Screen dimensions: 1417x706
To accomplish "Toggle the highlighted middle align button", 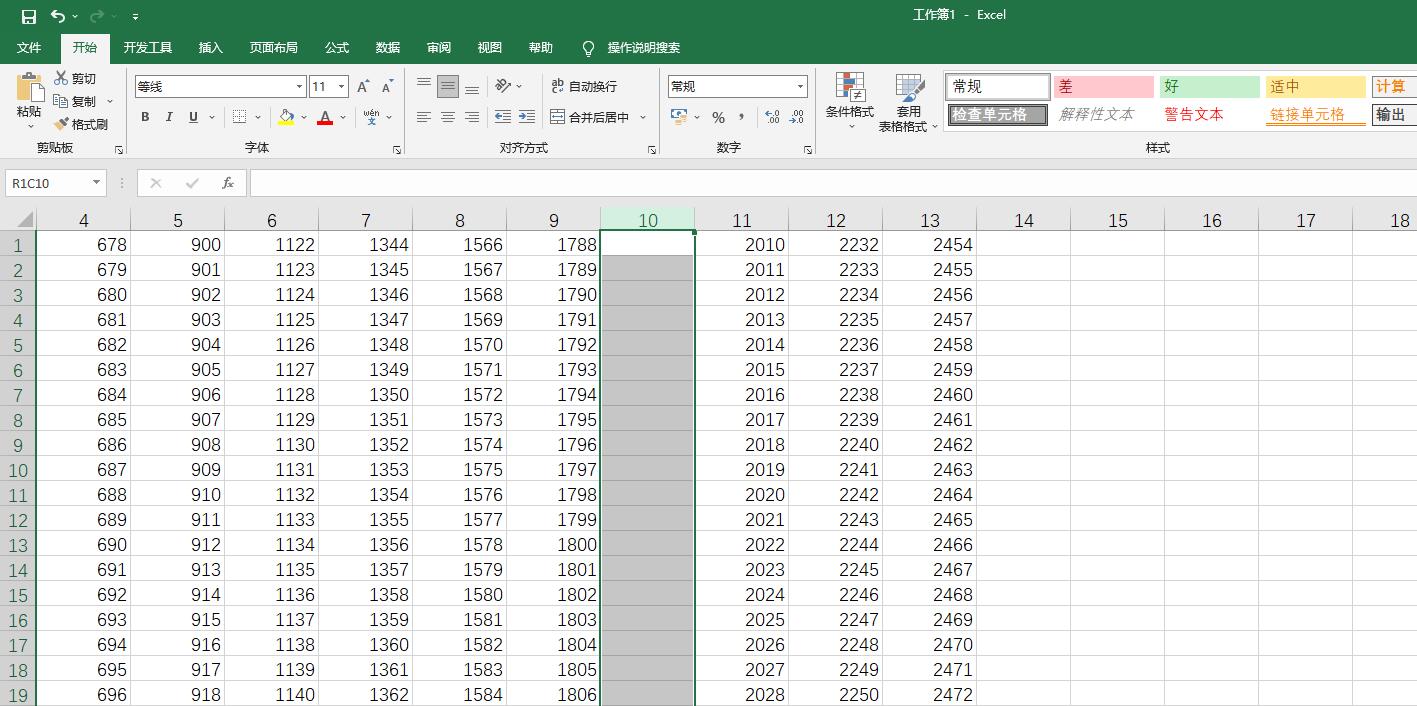I will point(448,86).
